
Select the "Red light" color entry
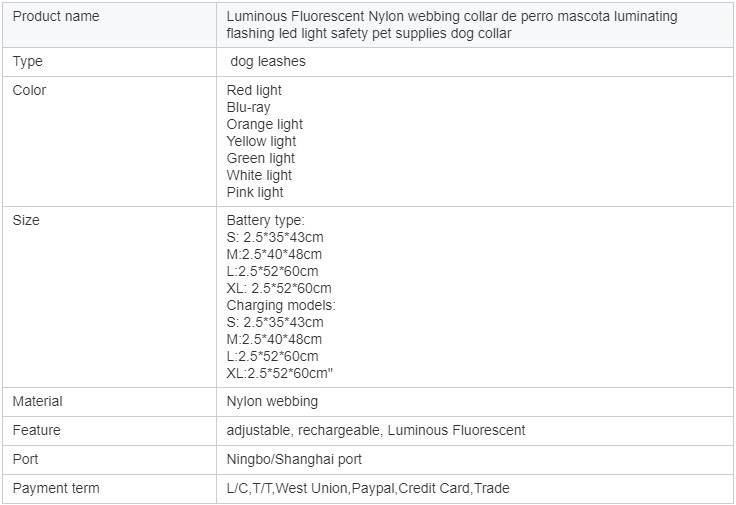[x=254, y=90]
